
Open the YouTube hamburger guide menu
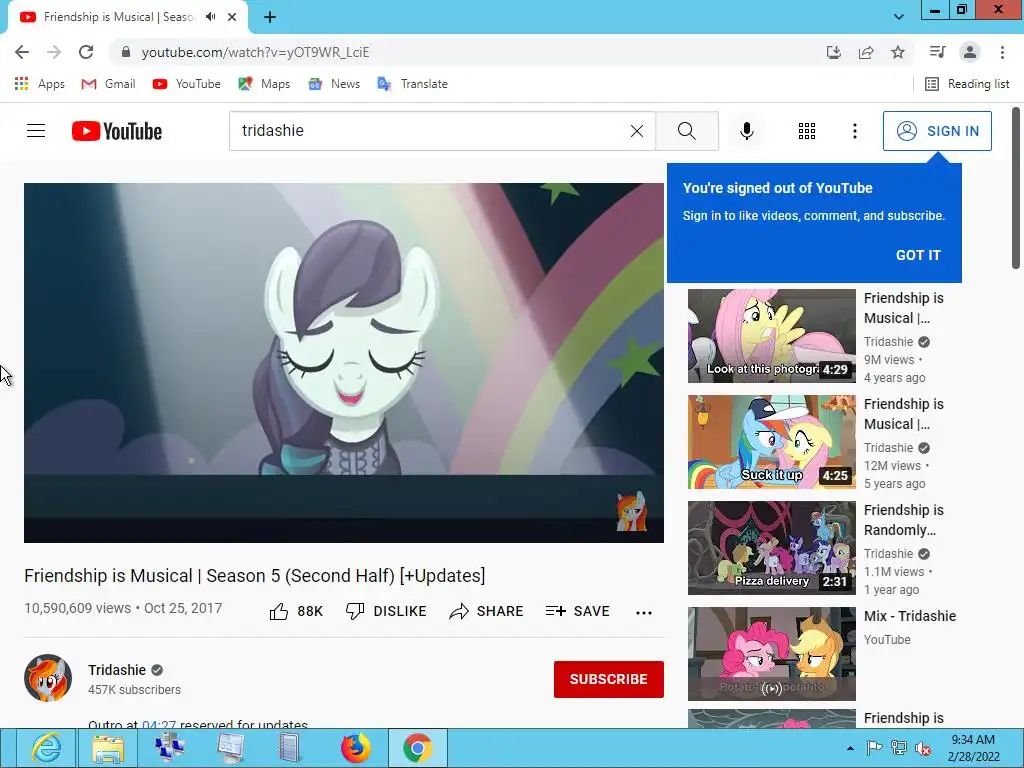(x=36, y=131)
